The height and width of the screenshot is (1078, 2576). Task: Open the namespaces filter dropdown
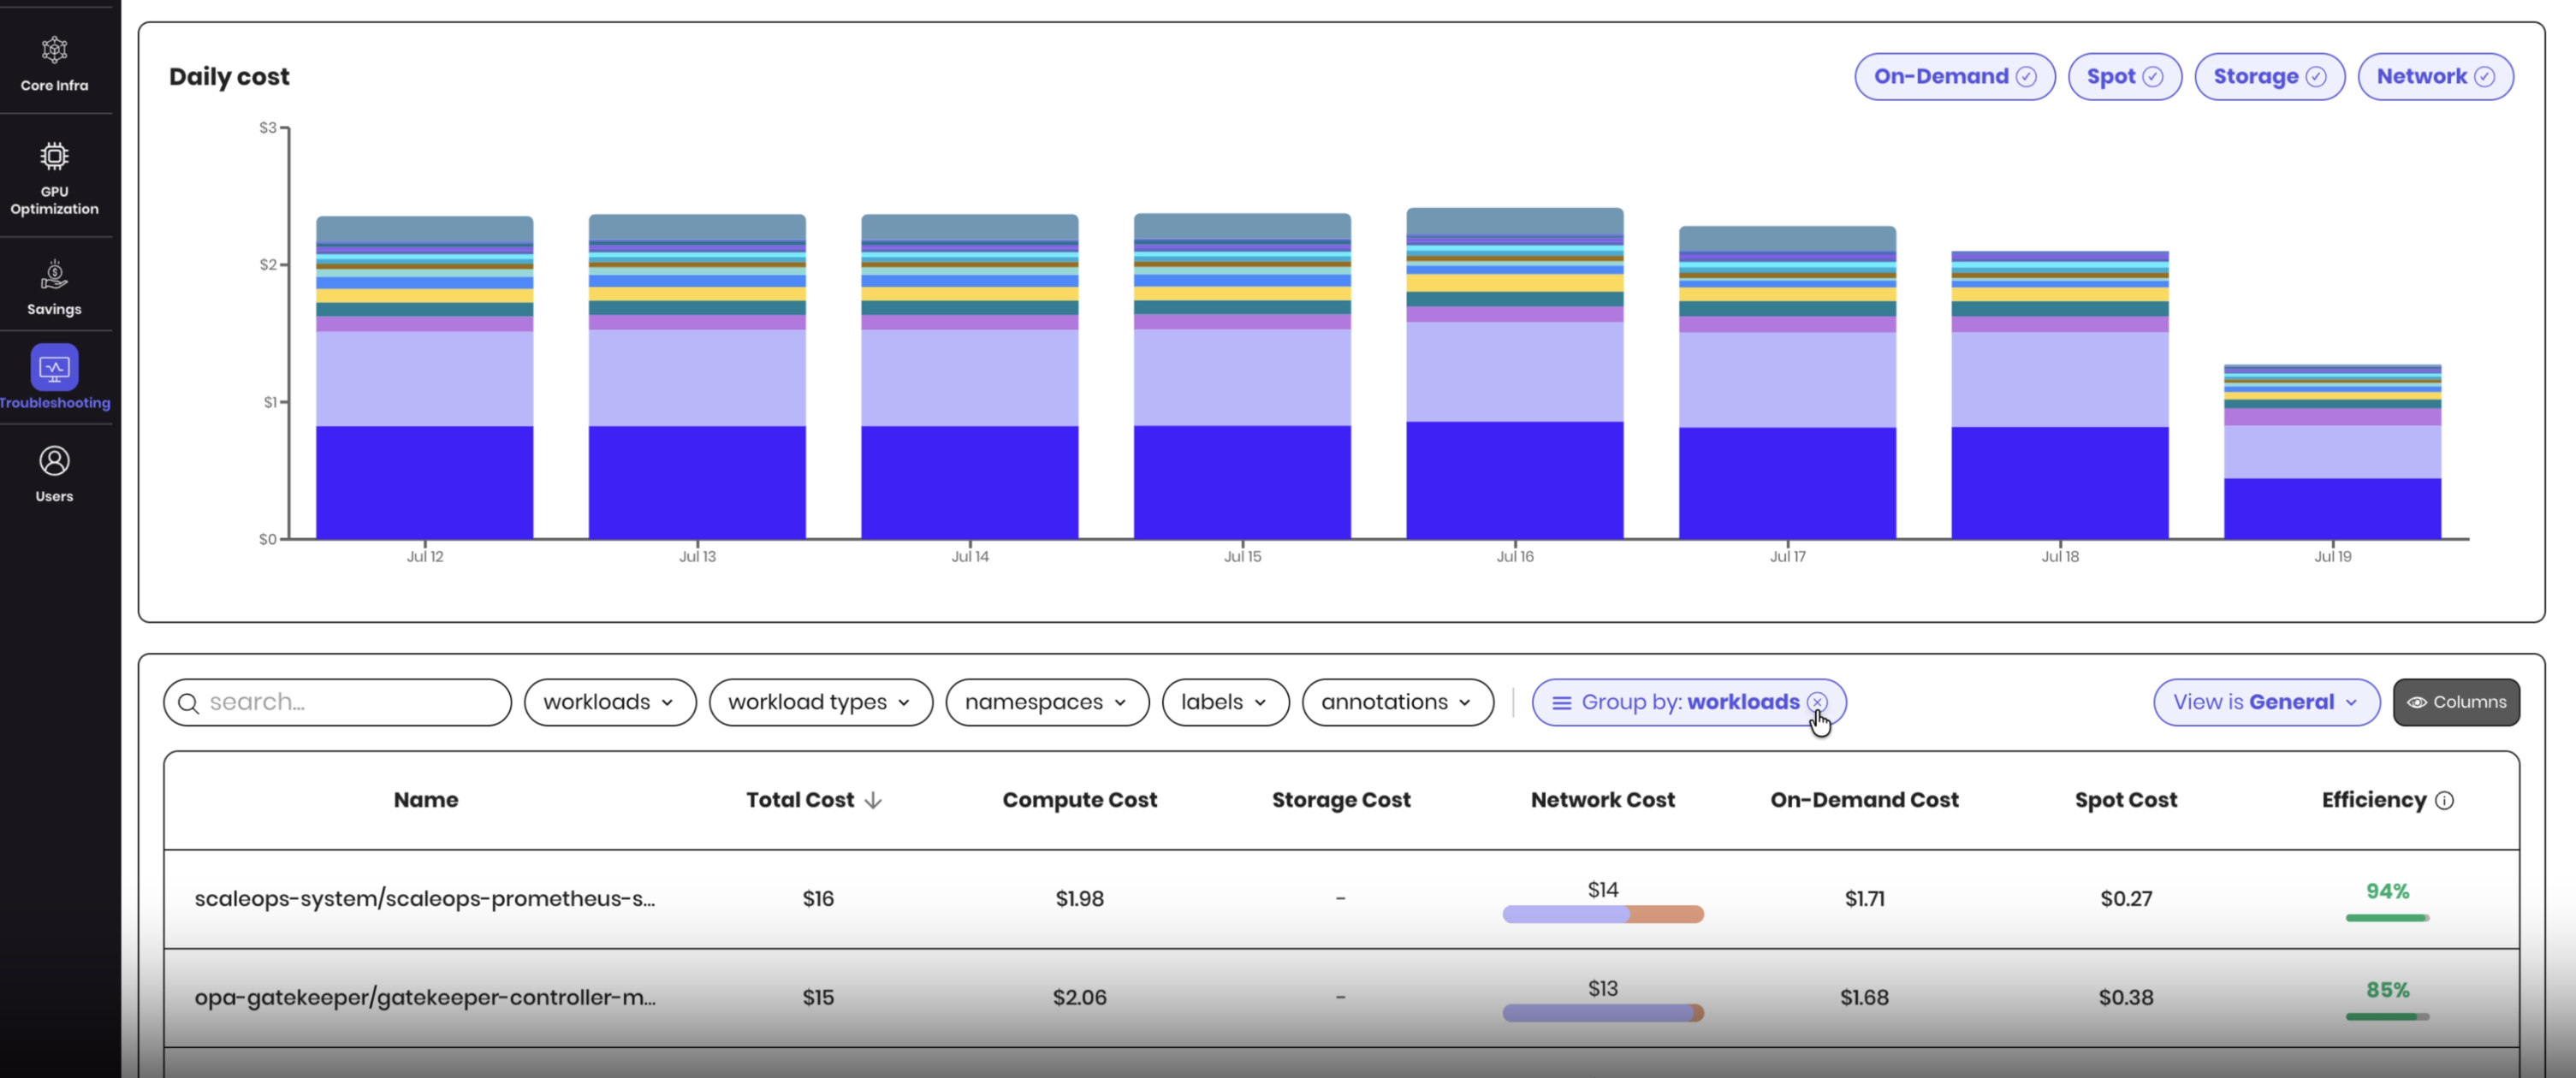1047,703
